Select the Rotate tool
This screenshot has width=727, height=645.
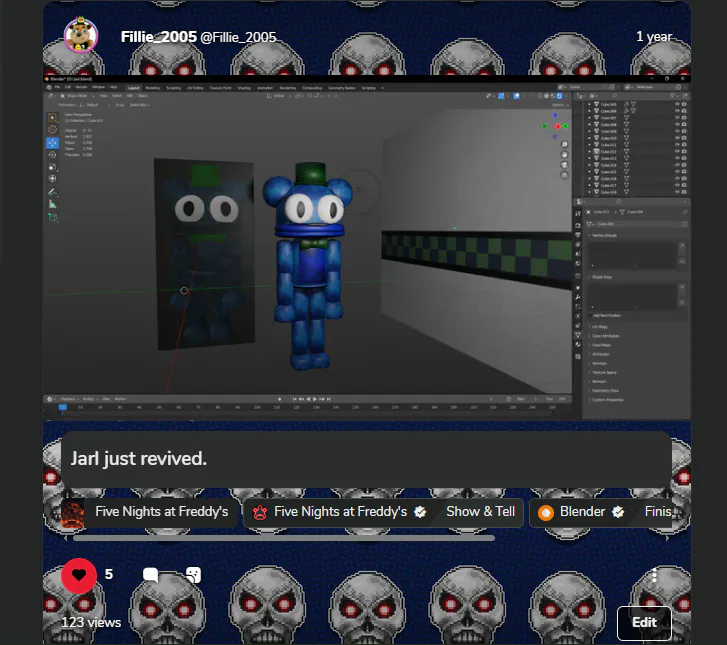point(52,155)
